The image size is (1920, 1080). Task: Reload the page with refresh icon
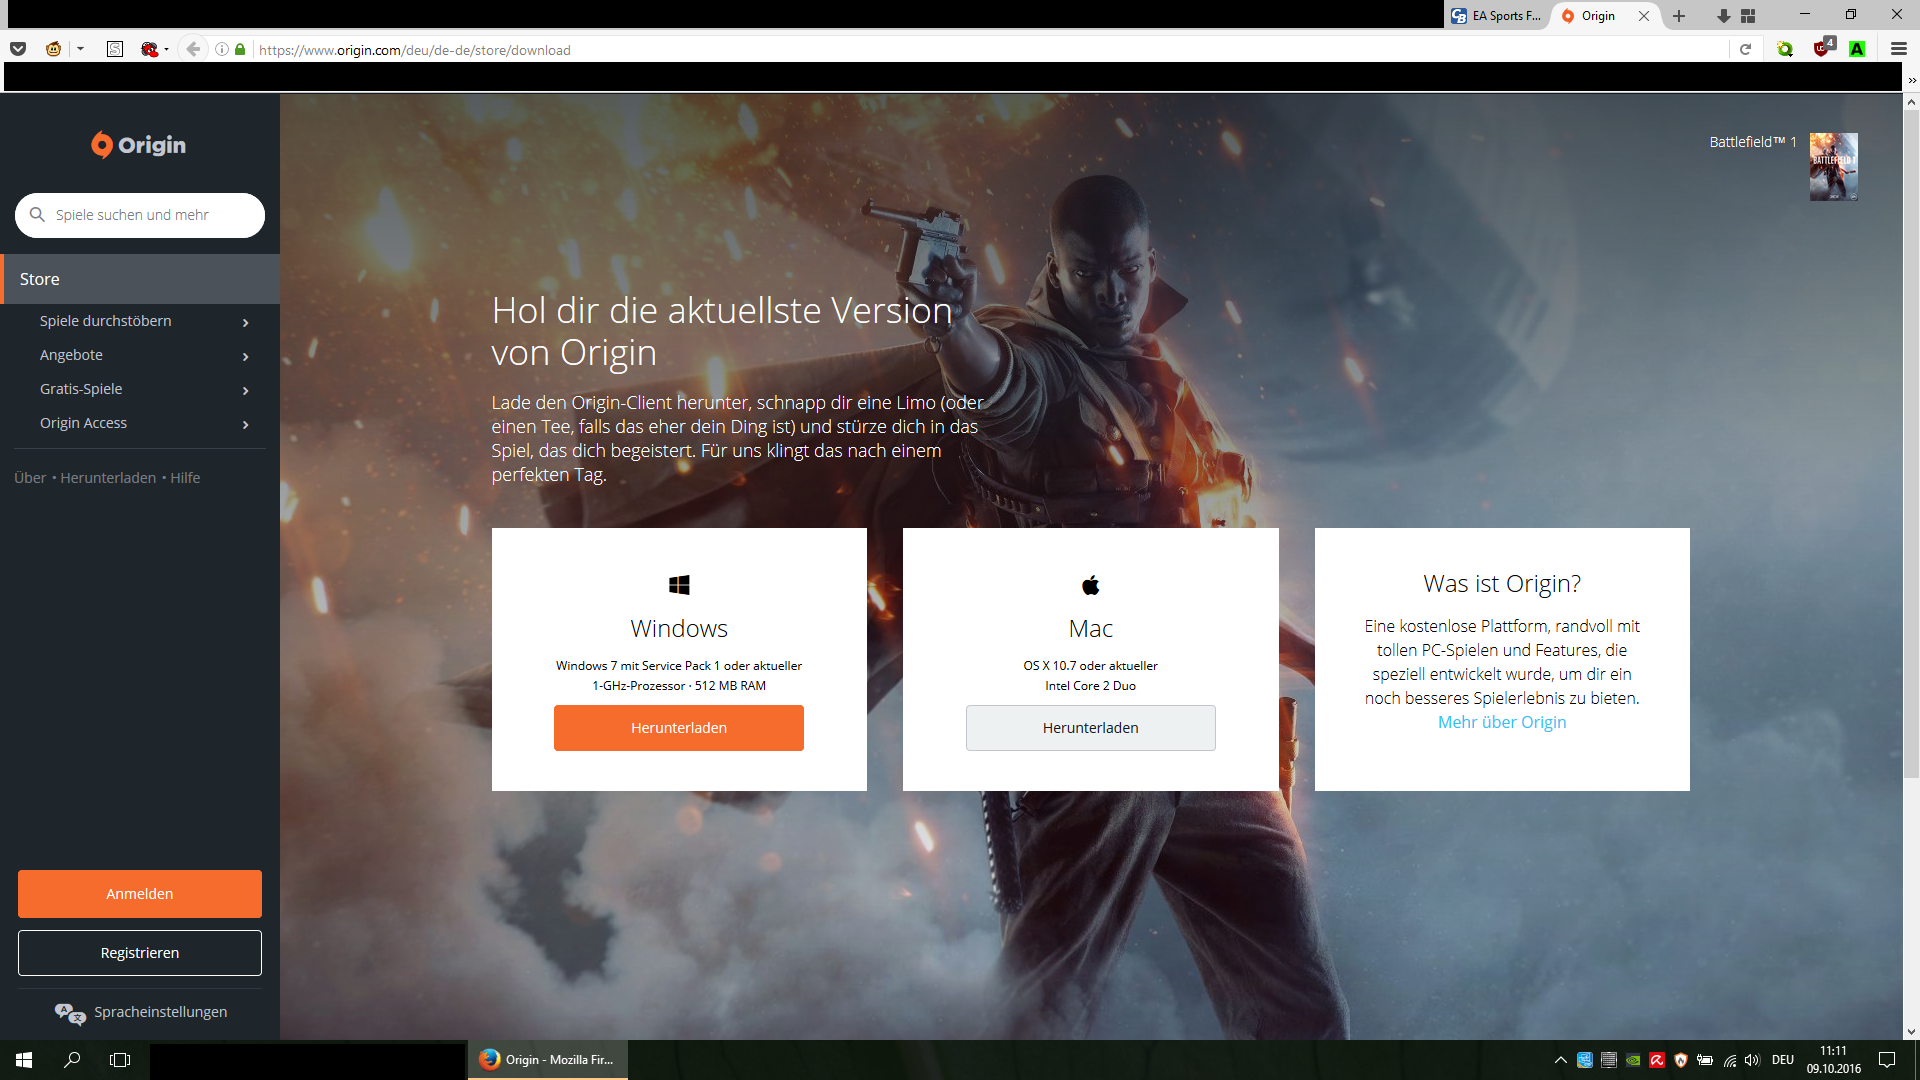coord(1746,49)
